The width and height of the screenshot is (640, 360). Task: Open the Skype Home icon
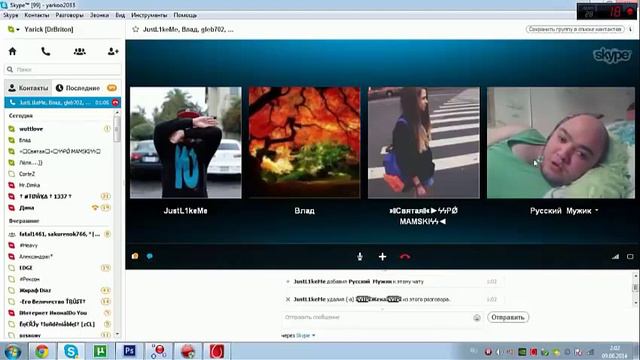pyautogui.click(x=12, y=51)
